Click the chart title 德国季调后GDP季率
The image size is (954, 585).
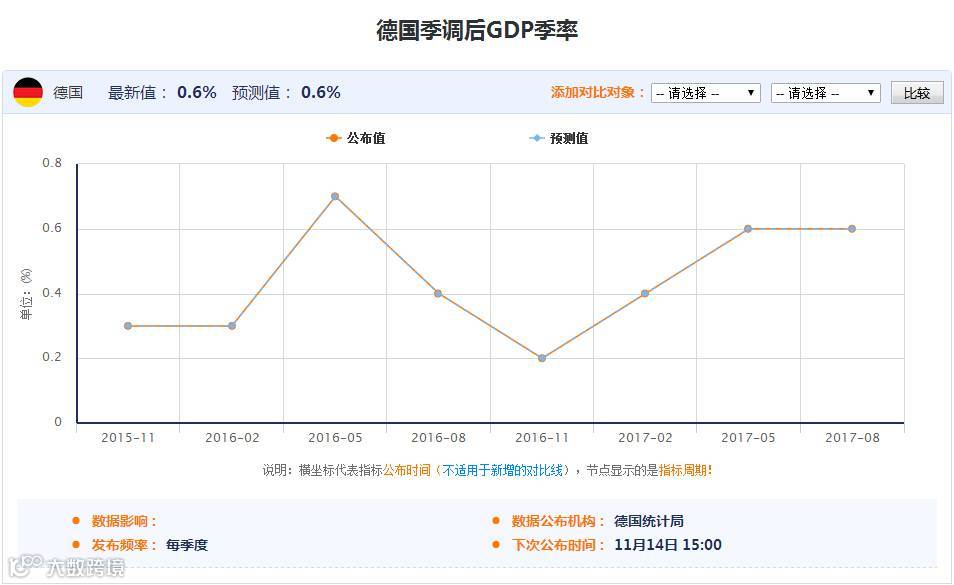(x=477, y=30)
